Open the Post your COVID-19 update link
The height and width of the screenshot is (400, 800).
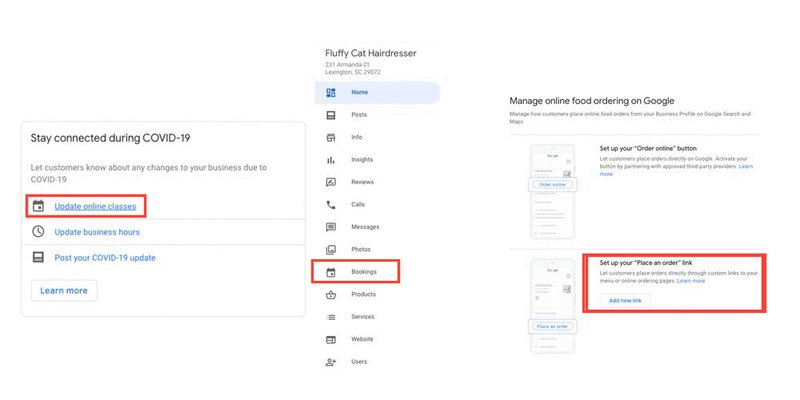(x=105, y=258)
